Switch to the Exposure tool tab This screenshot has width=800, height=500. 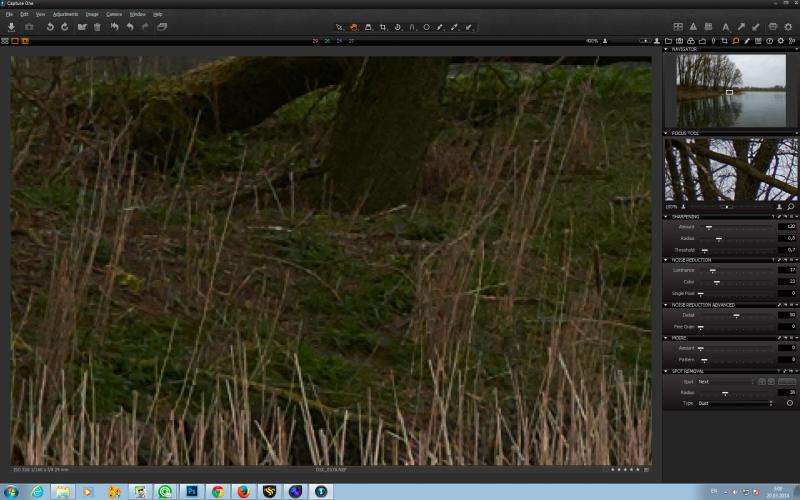(x=702, y=41)
